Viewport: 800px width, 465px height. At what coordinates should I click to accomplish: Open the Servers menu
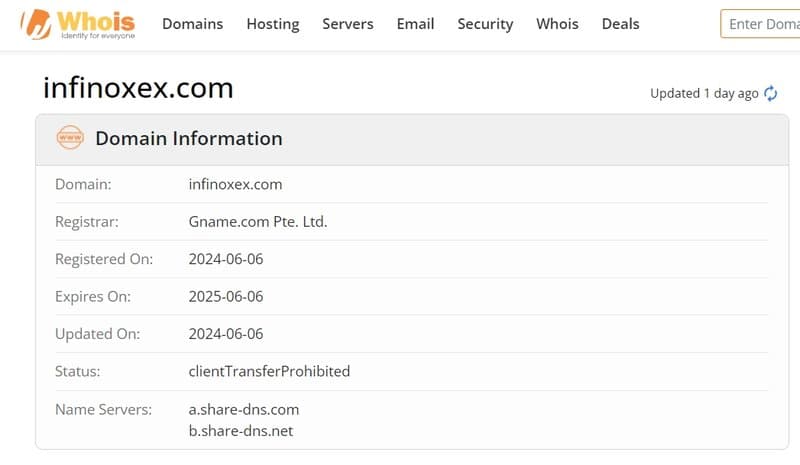(x=348, y=24)
